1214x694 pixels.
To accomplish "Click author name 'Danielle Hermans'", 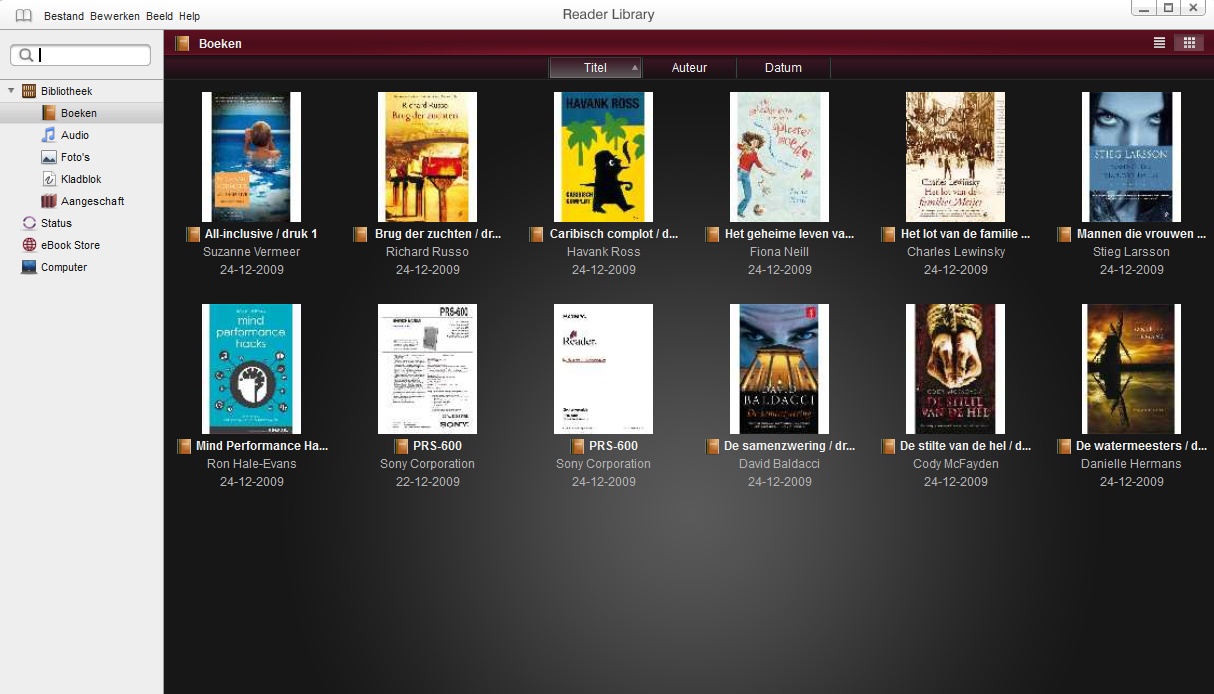I will click(1131, 464).
